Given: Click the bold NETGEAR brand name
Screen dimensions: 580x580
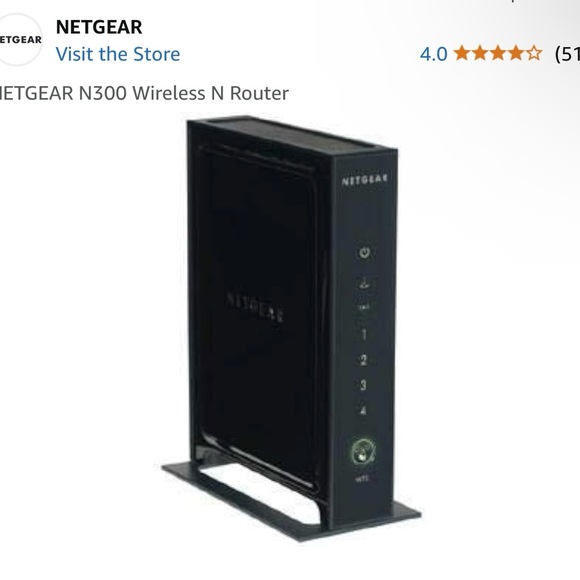Looking at the screenshot, I should coord(99,27).
